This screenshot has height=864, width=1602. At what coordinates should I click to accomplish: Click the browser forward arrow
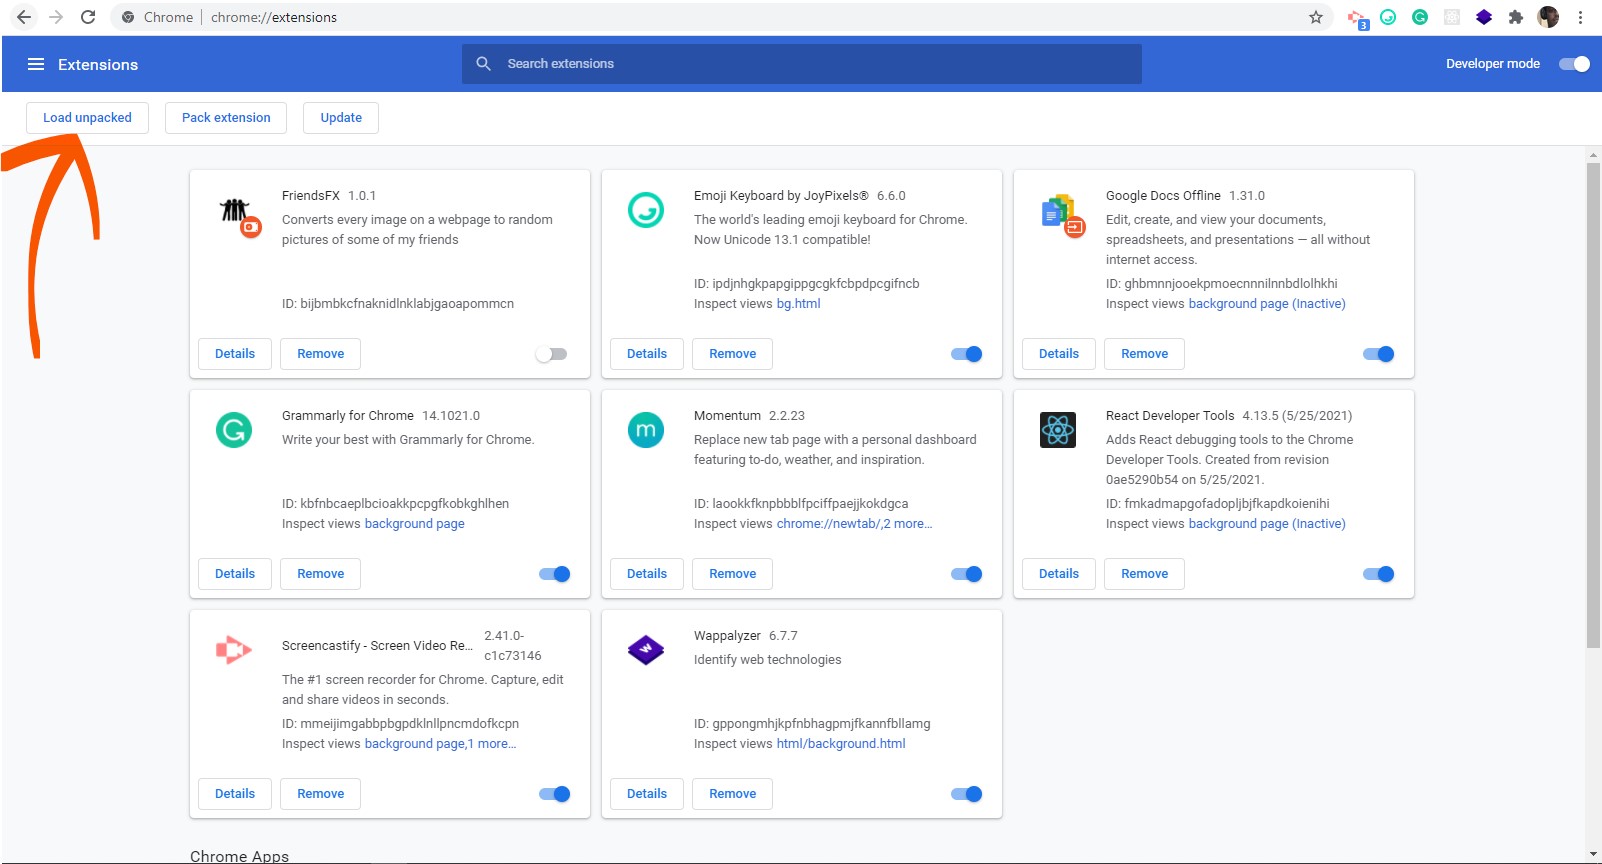coord(56,17)
